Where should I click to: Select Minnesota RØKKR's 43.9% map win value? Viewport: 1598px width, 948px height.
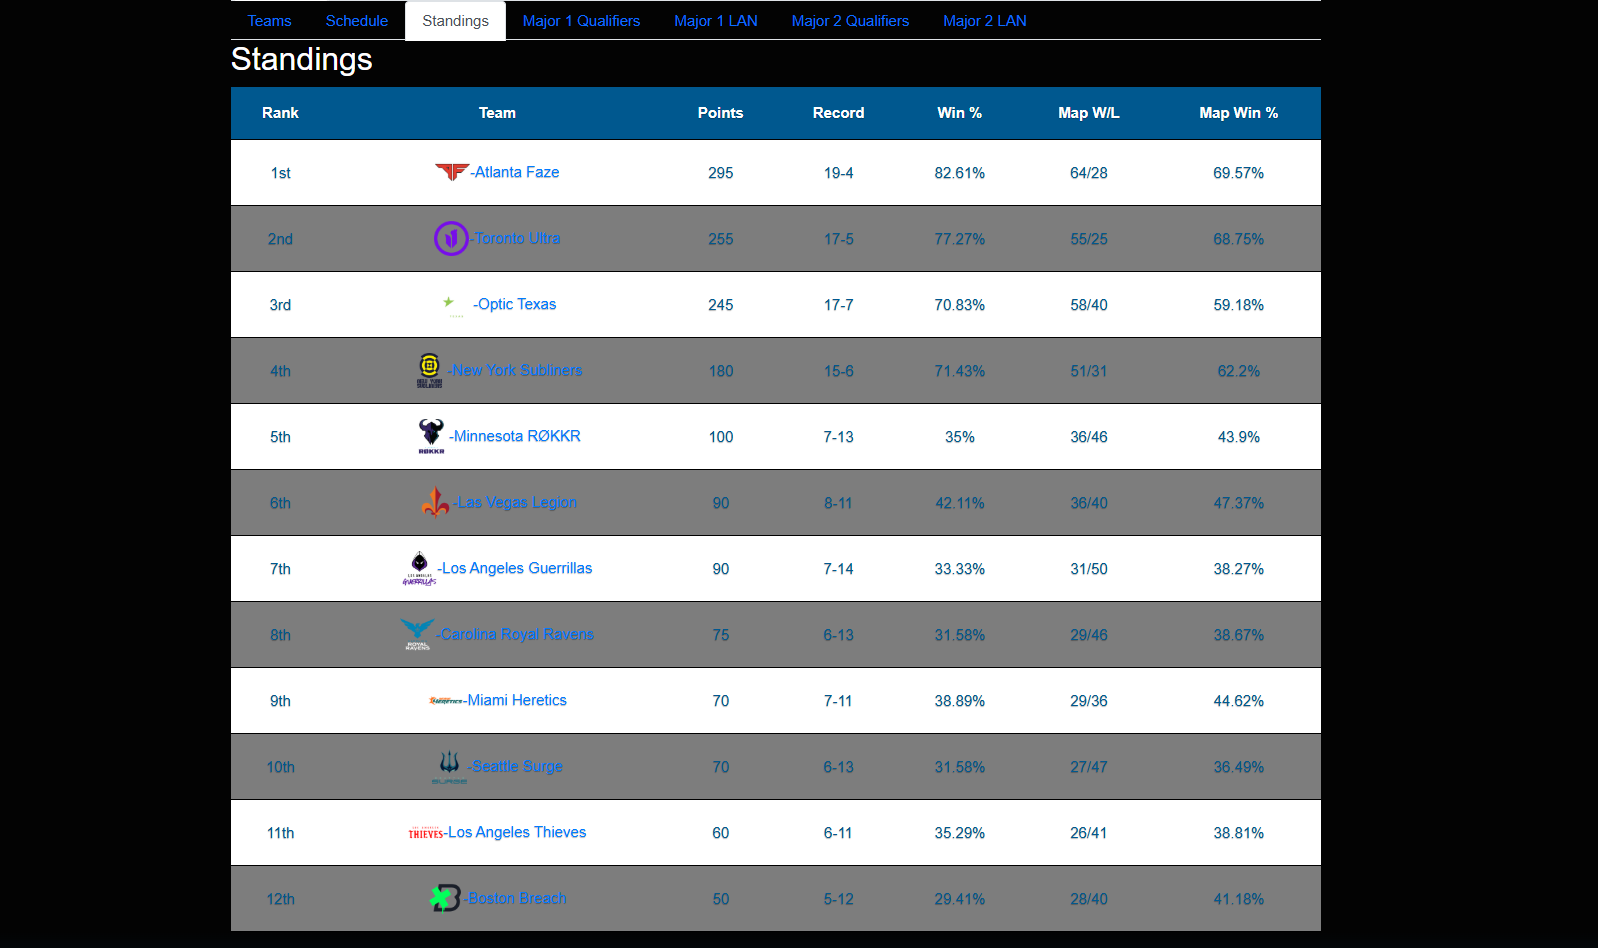click(x=1238, y=437)
